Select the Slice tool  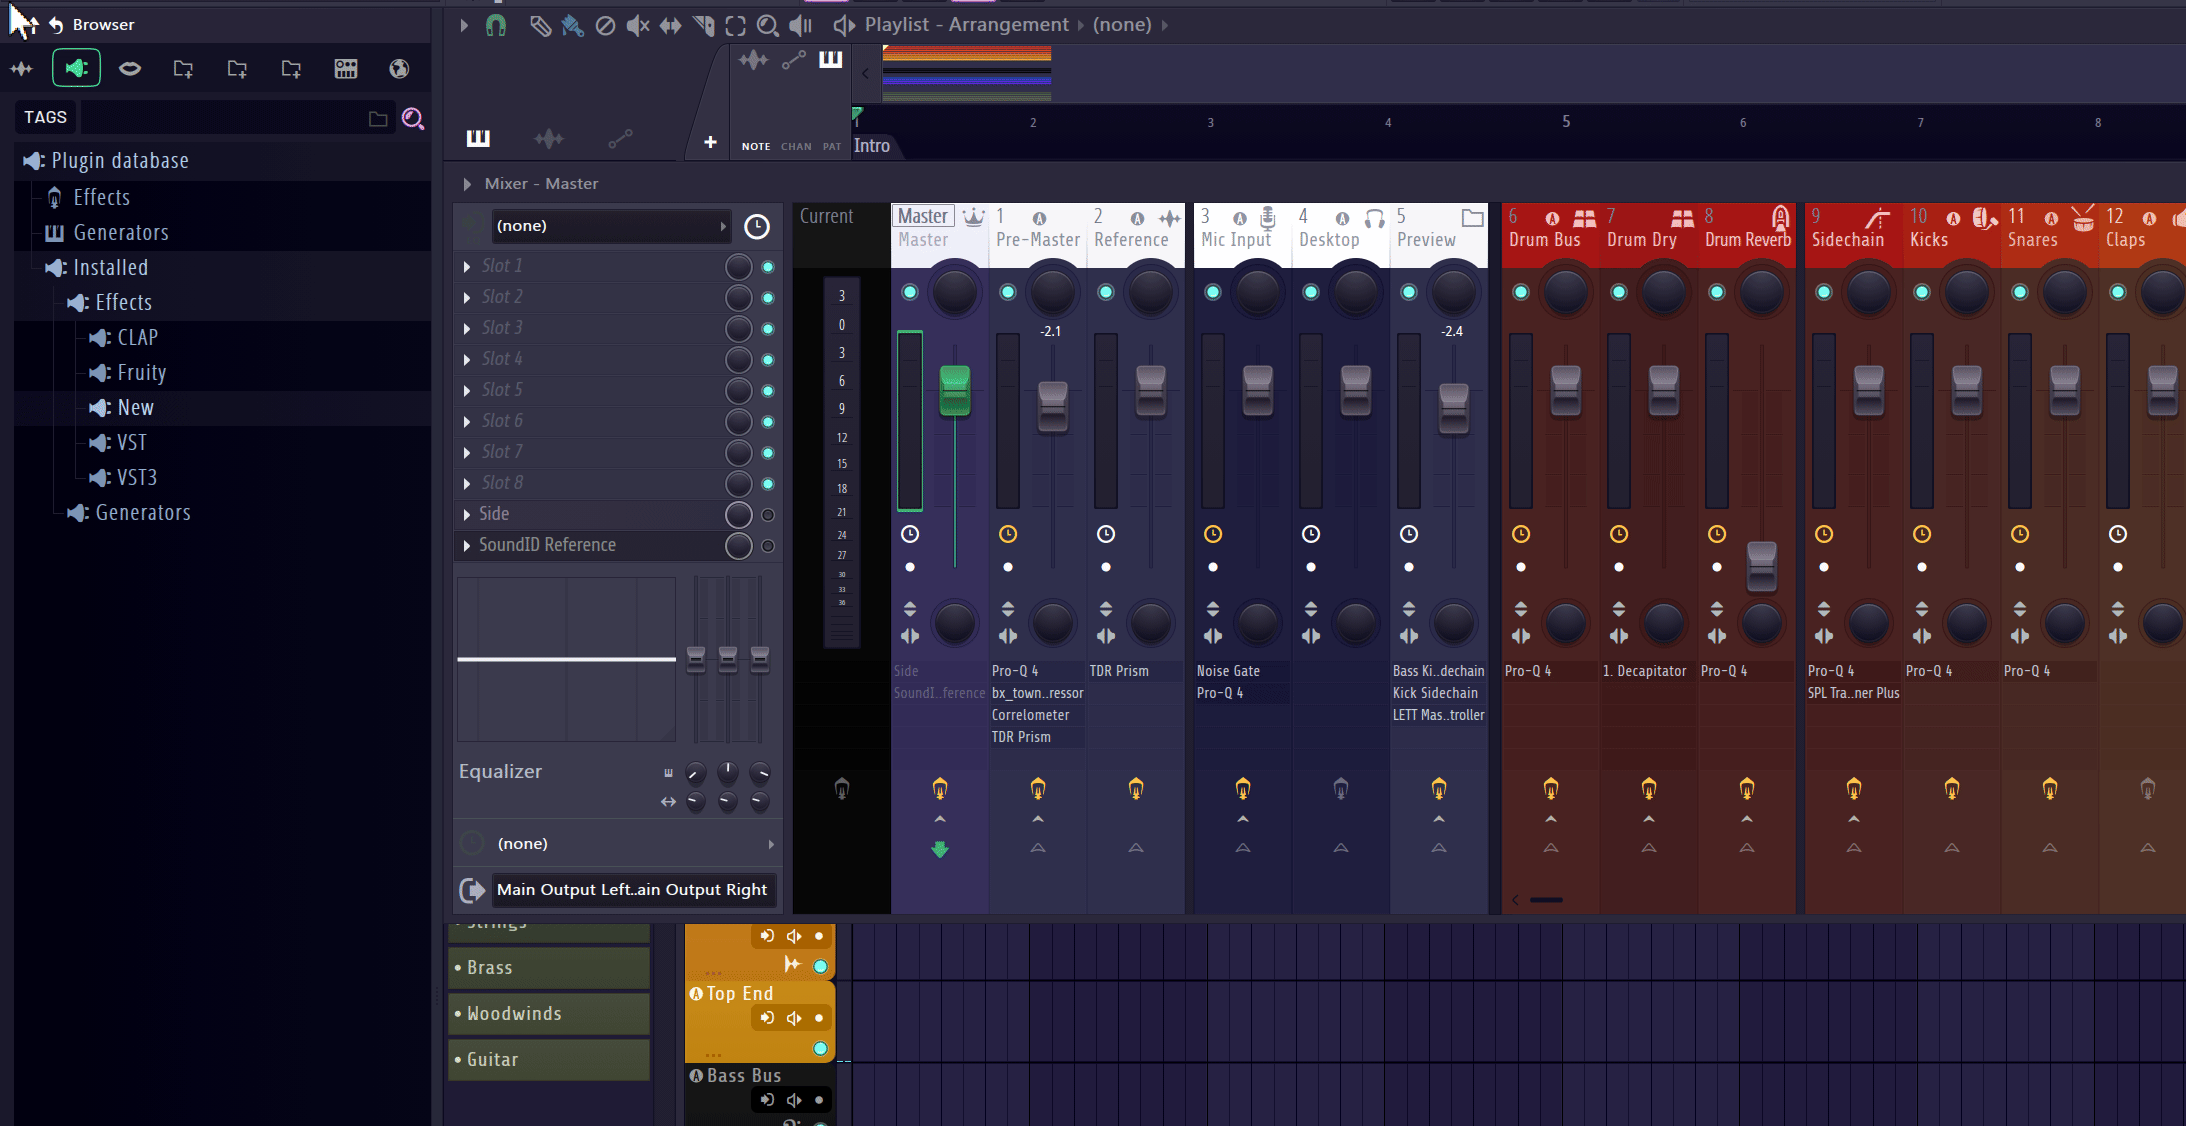pos(704,25)
